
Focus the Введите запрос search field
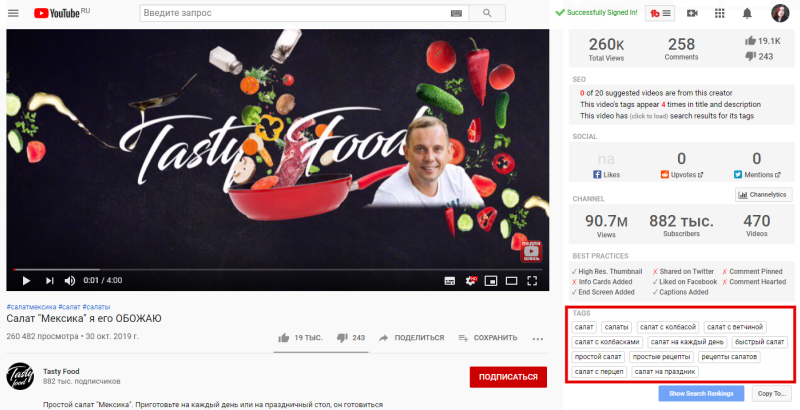click(296, 13)
